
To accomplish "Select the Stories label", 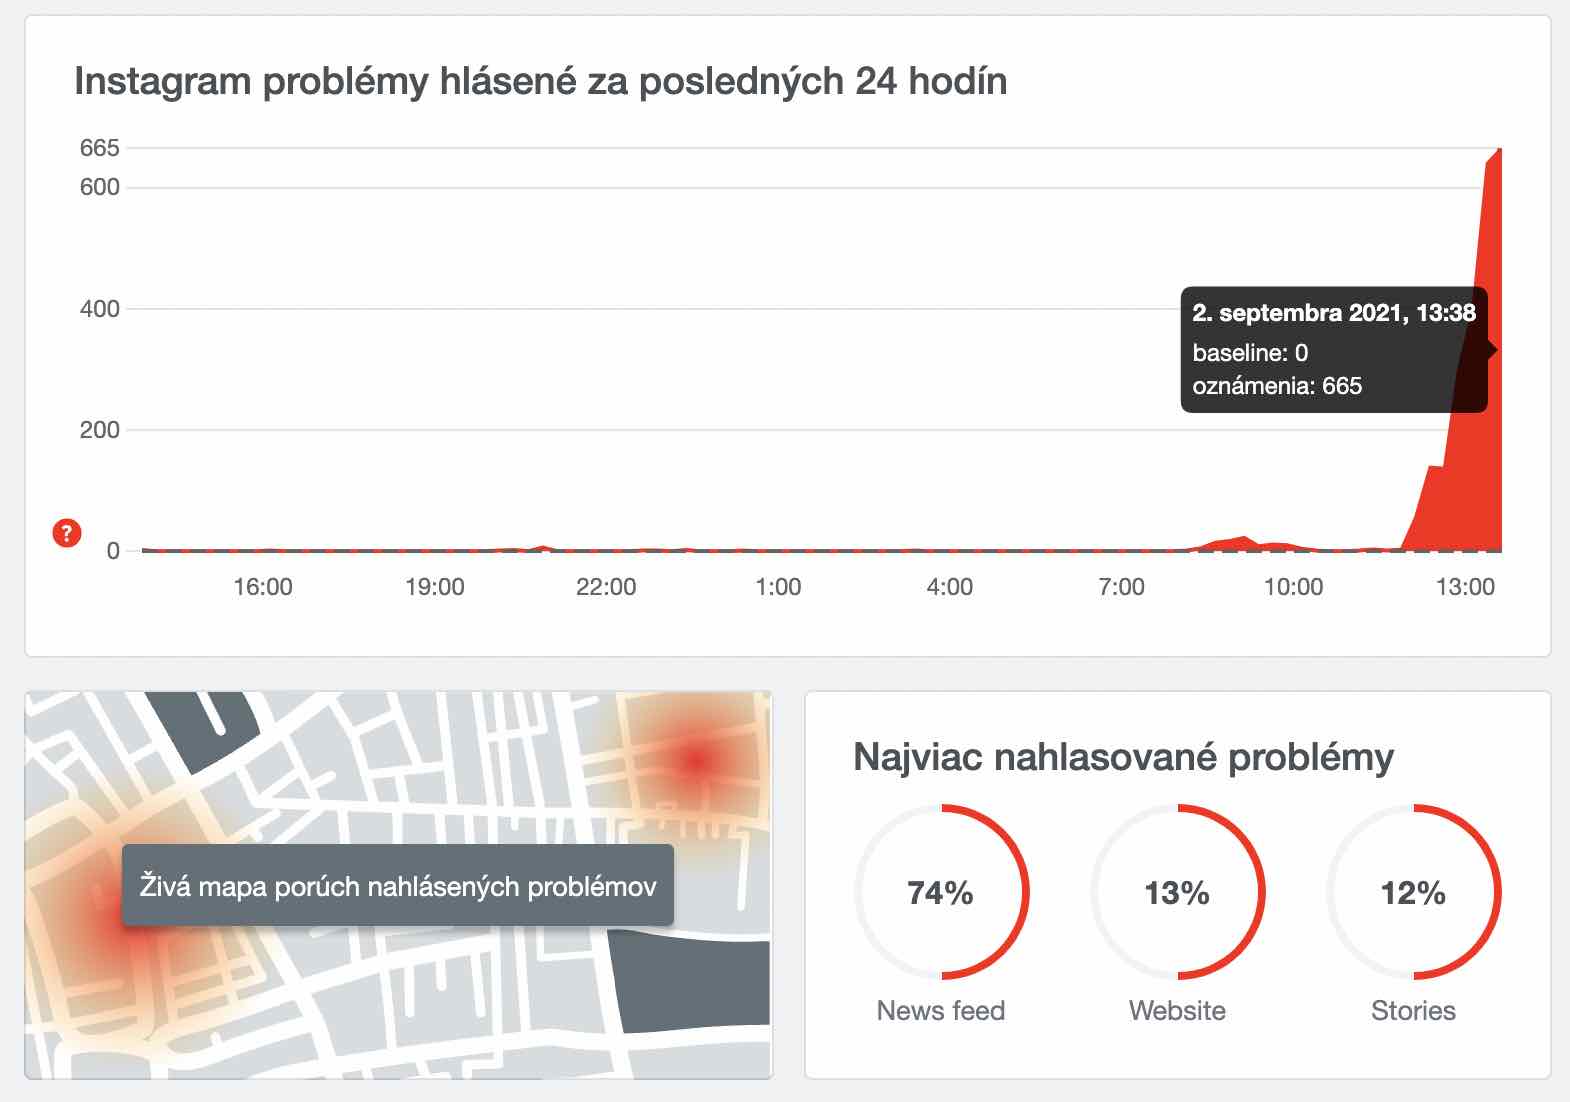I will click(1413, 1011).
